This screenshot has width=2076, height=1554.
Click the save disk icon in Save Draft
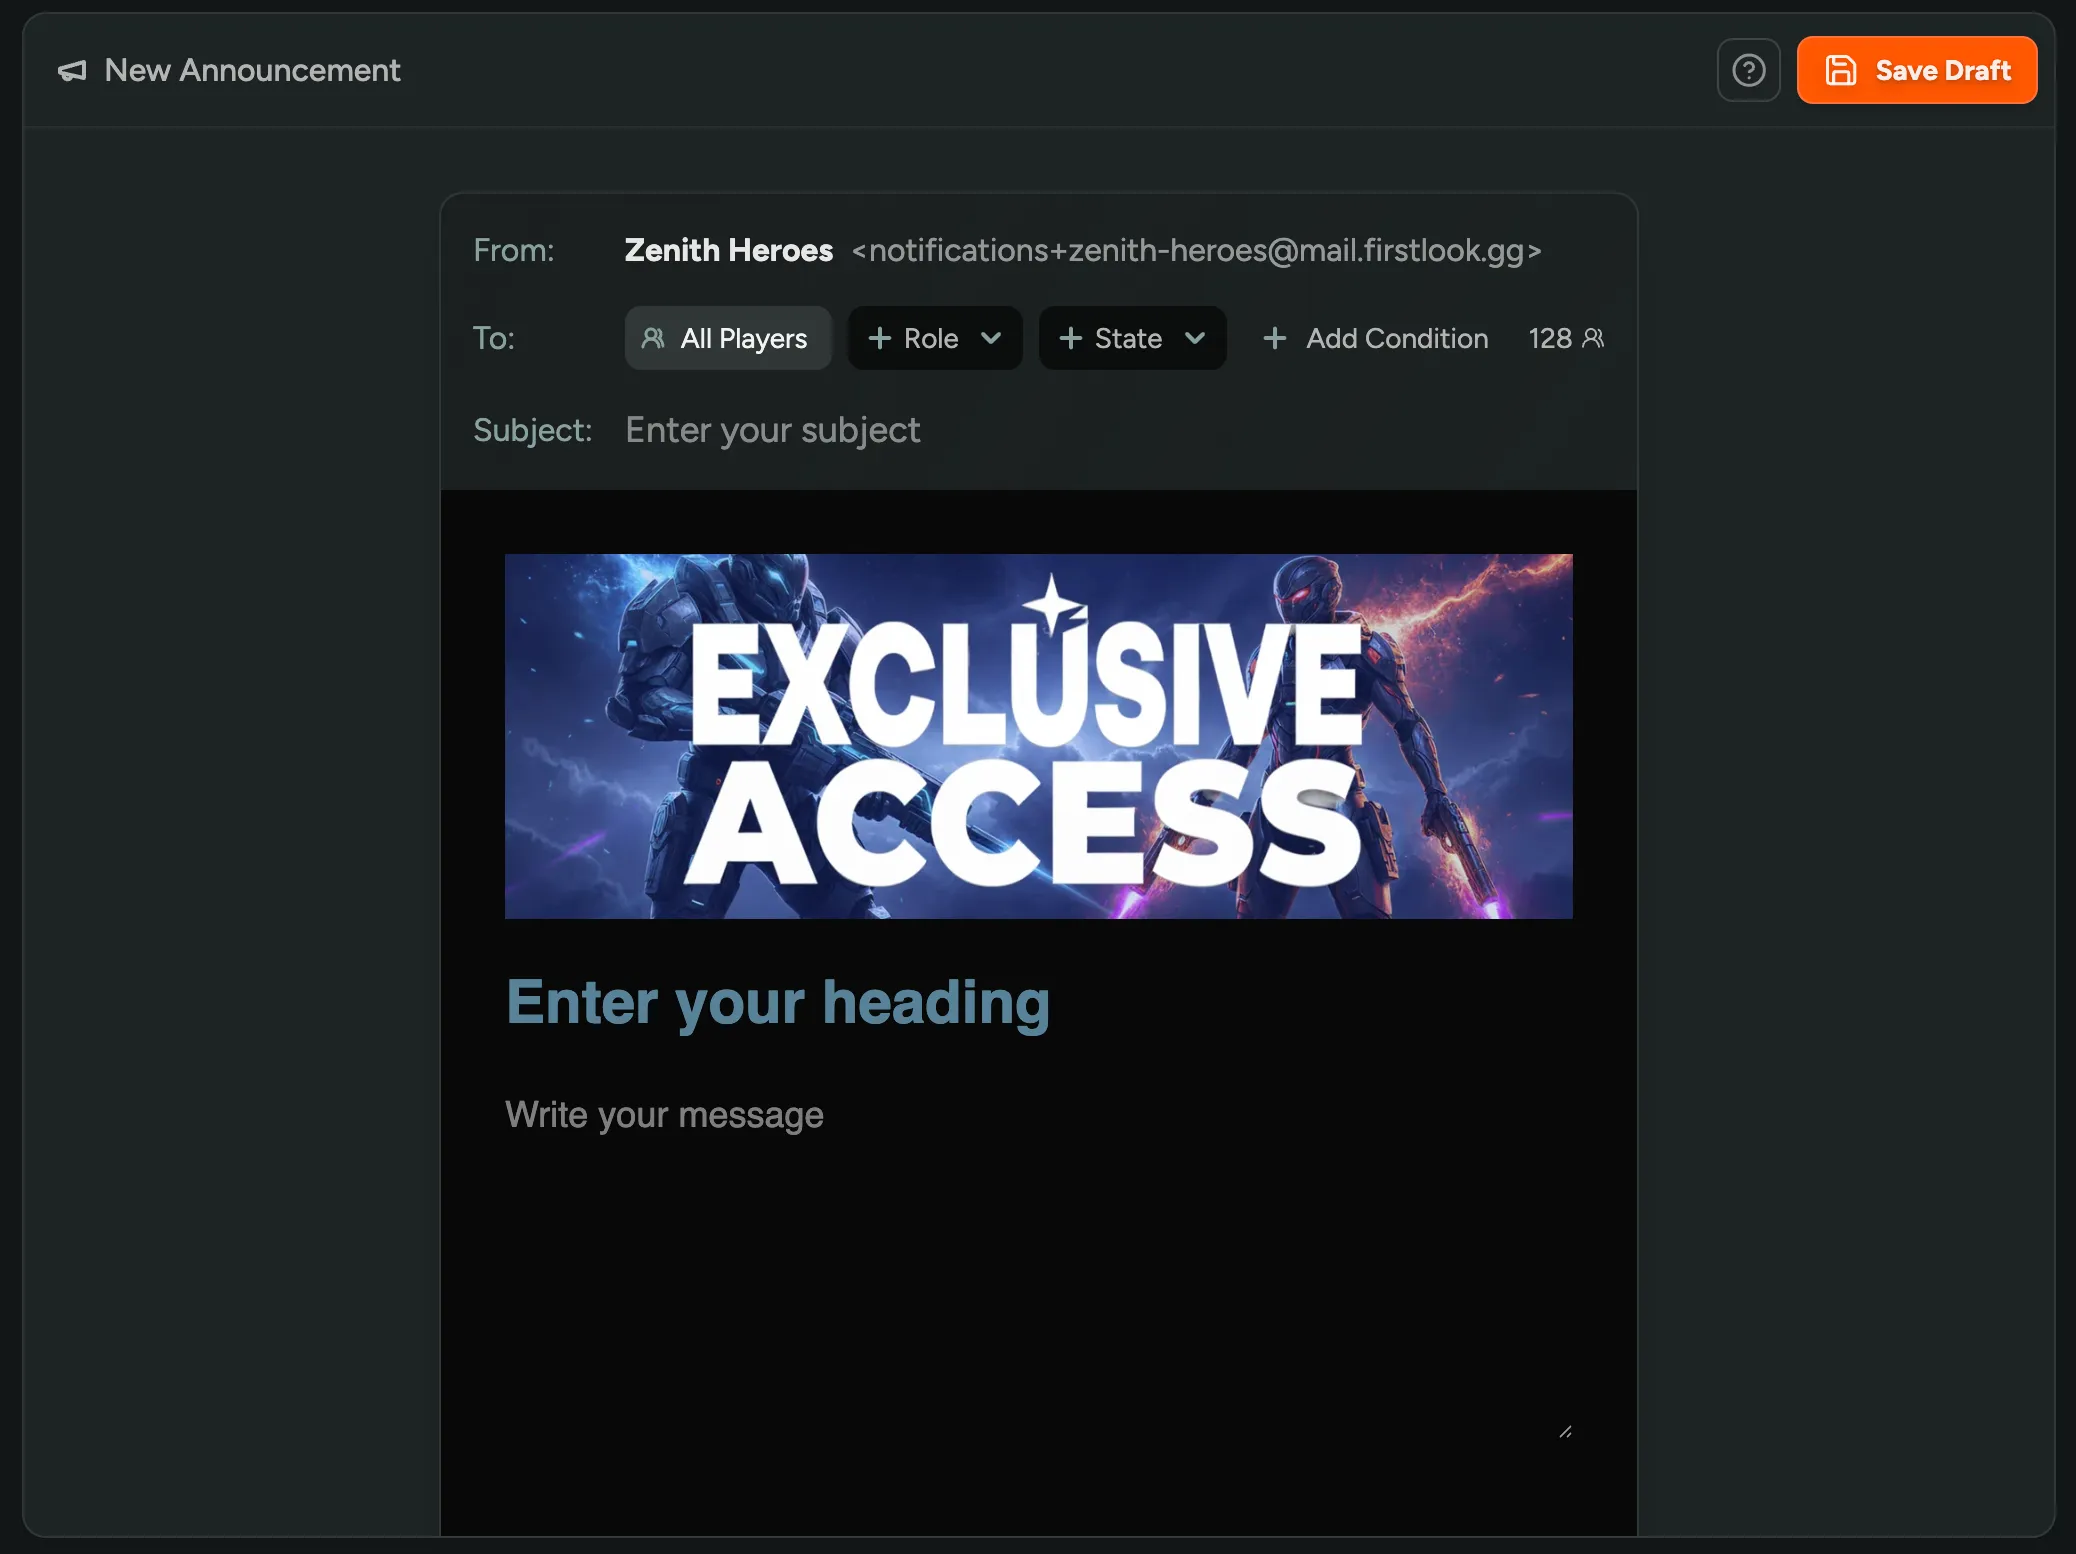(1842, 69)
